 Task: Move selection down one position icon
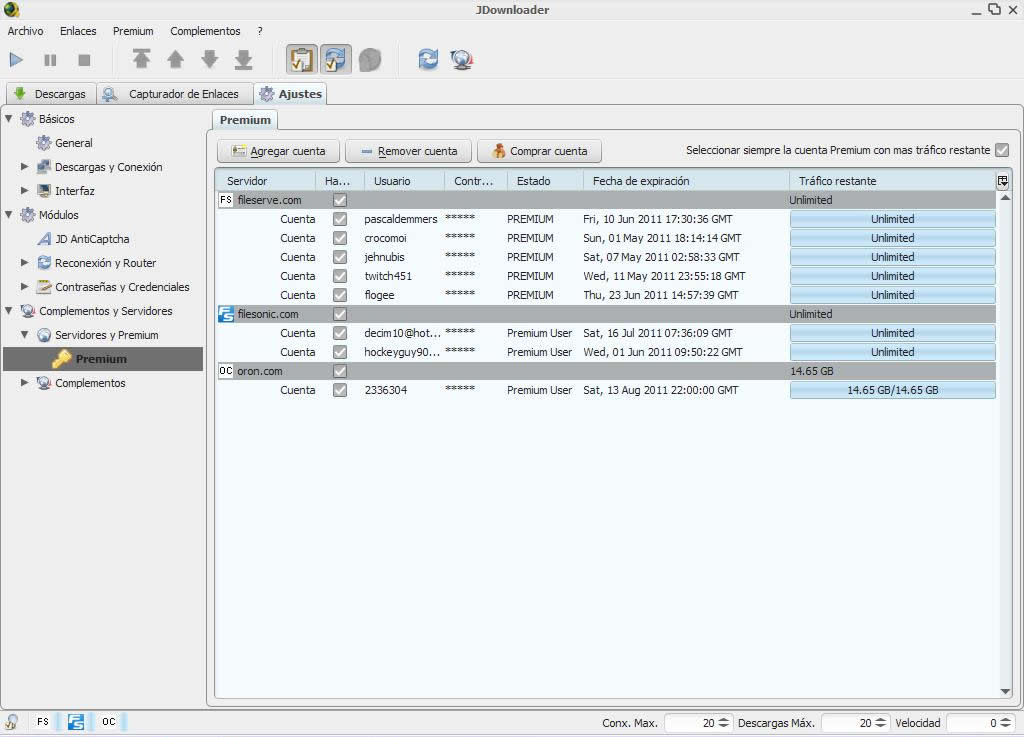coord(210,59)
